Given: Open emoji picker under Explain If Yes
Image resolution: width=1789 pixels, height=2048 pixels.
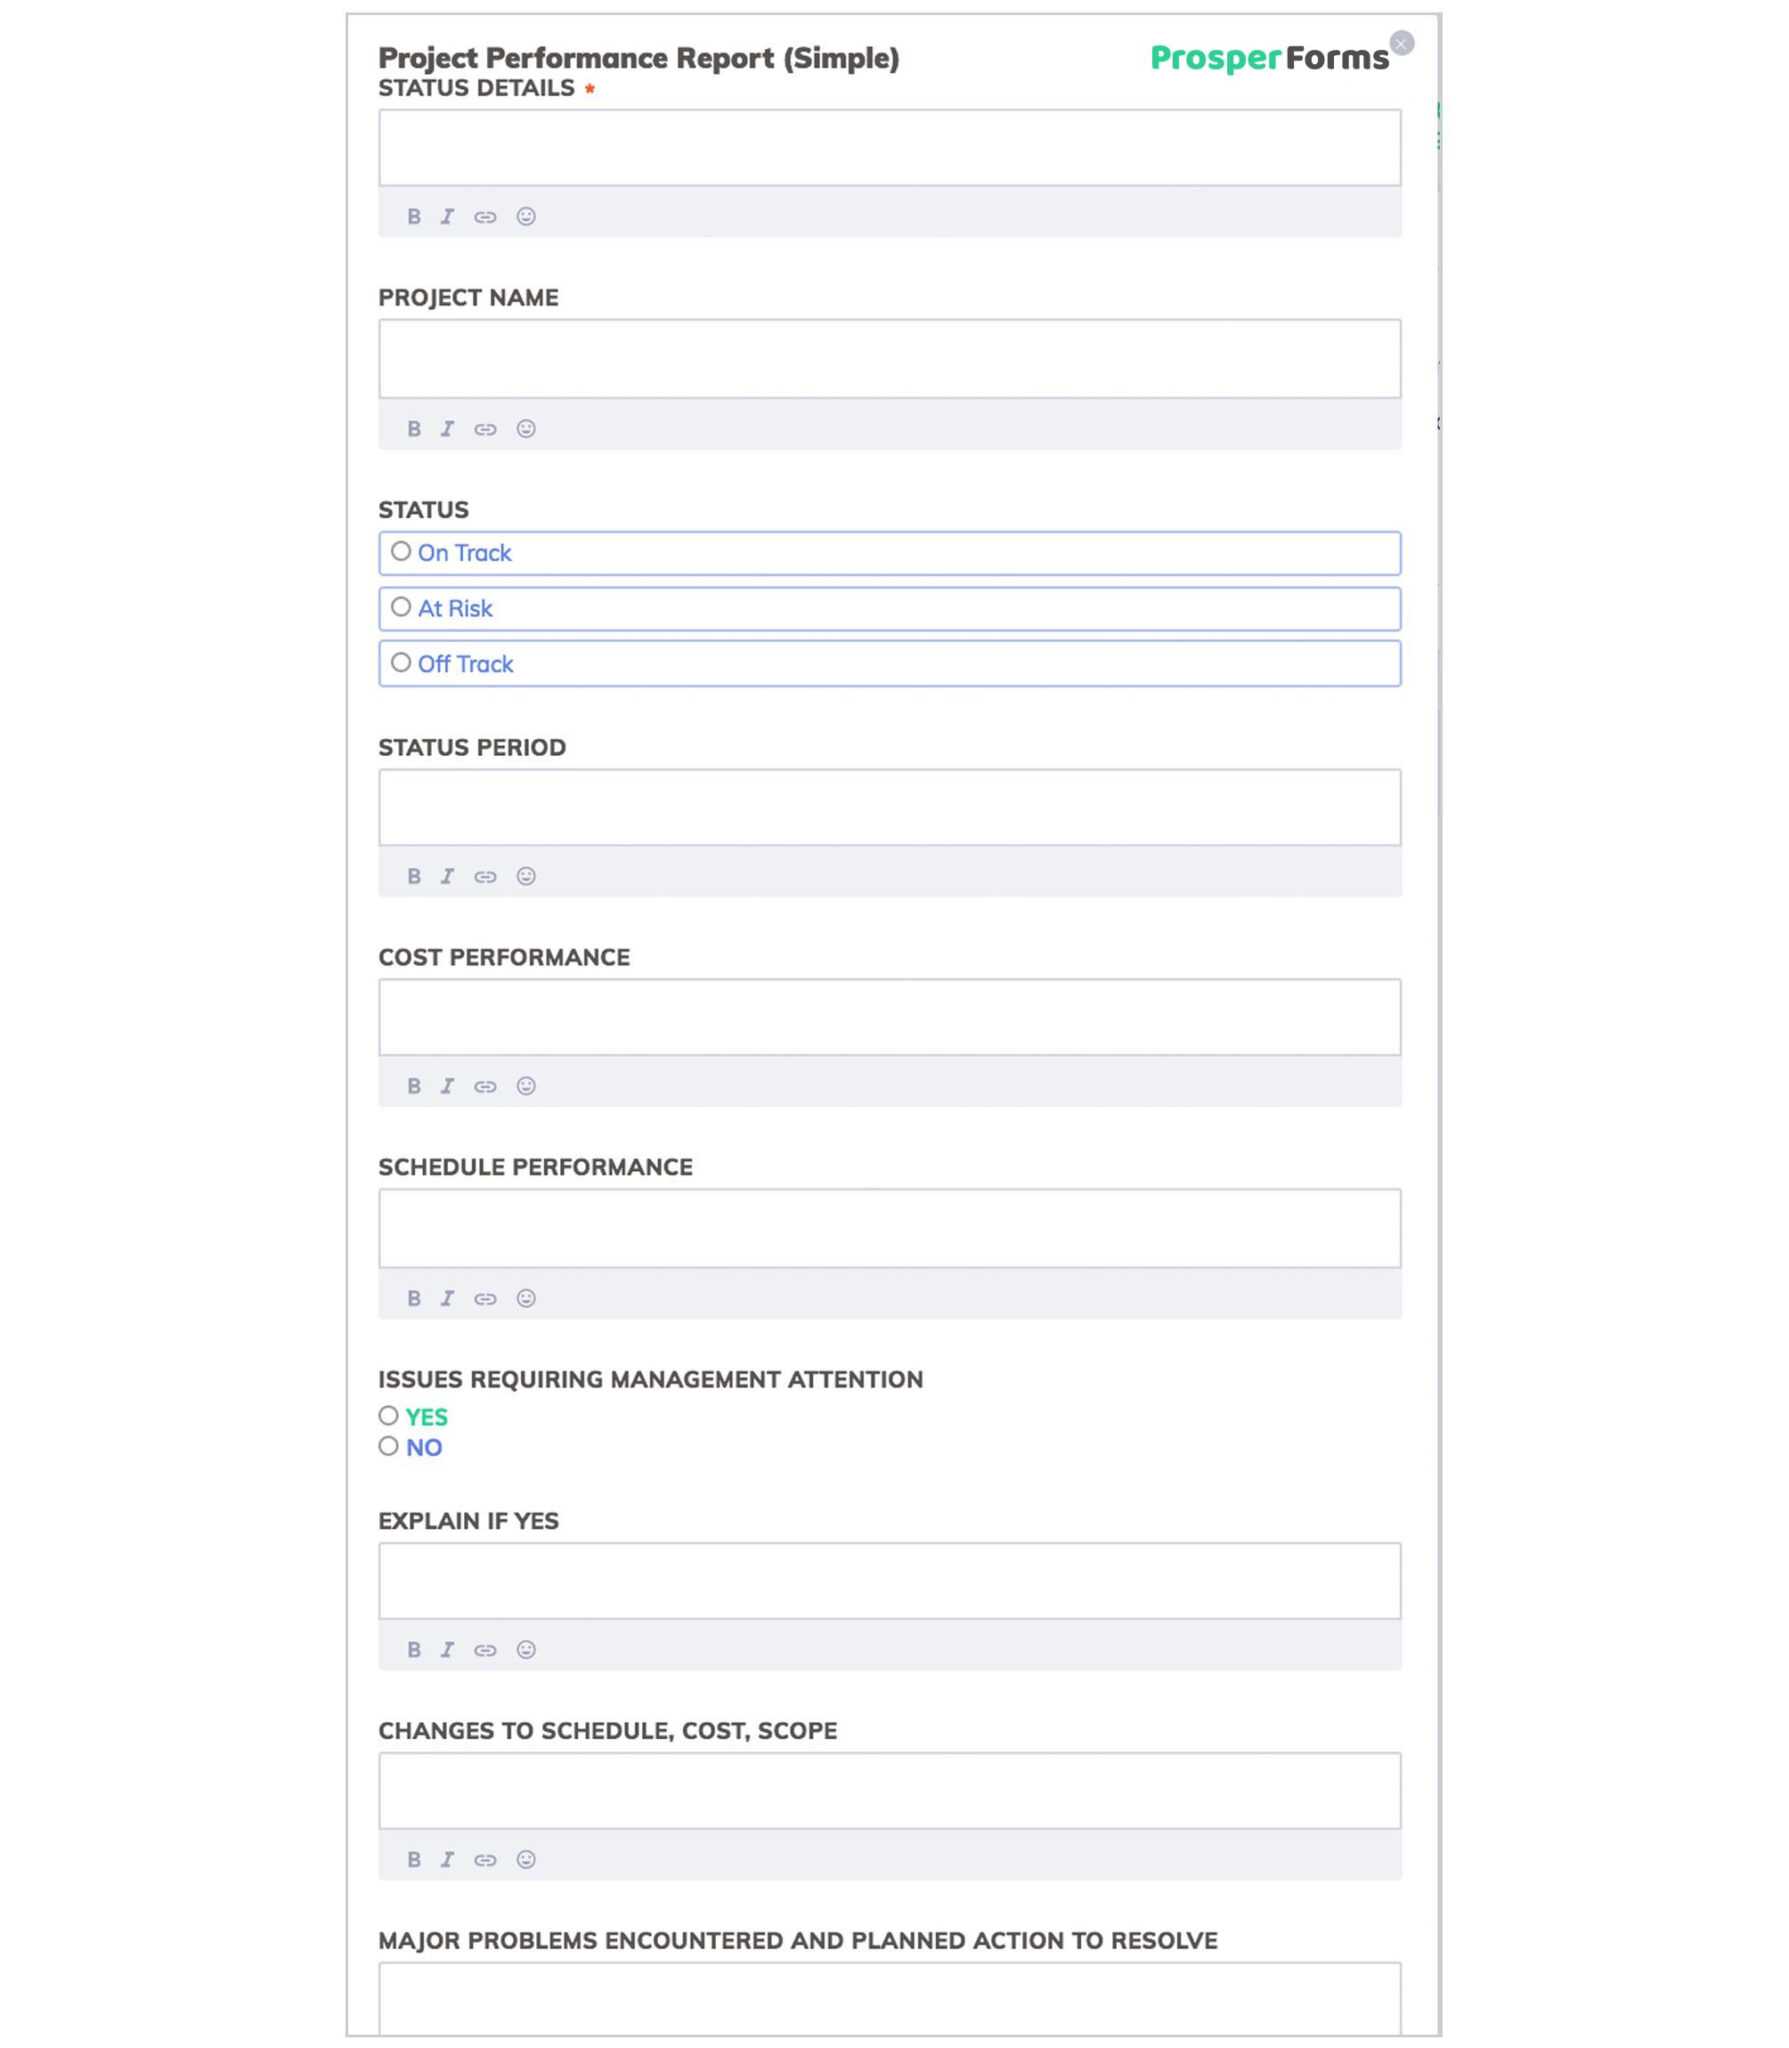Looking at the screenshot, I should point(524,1649).
